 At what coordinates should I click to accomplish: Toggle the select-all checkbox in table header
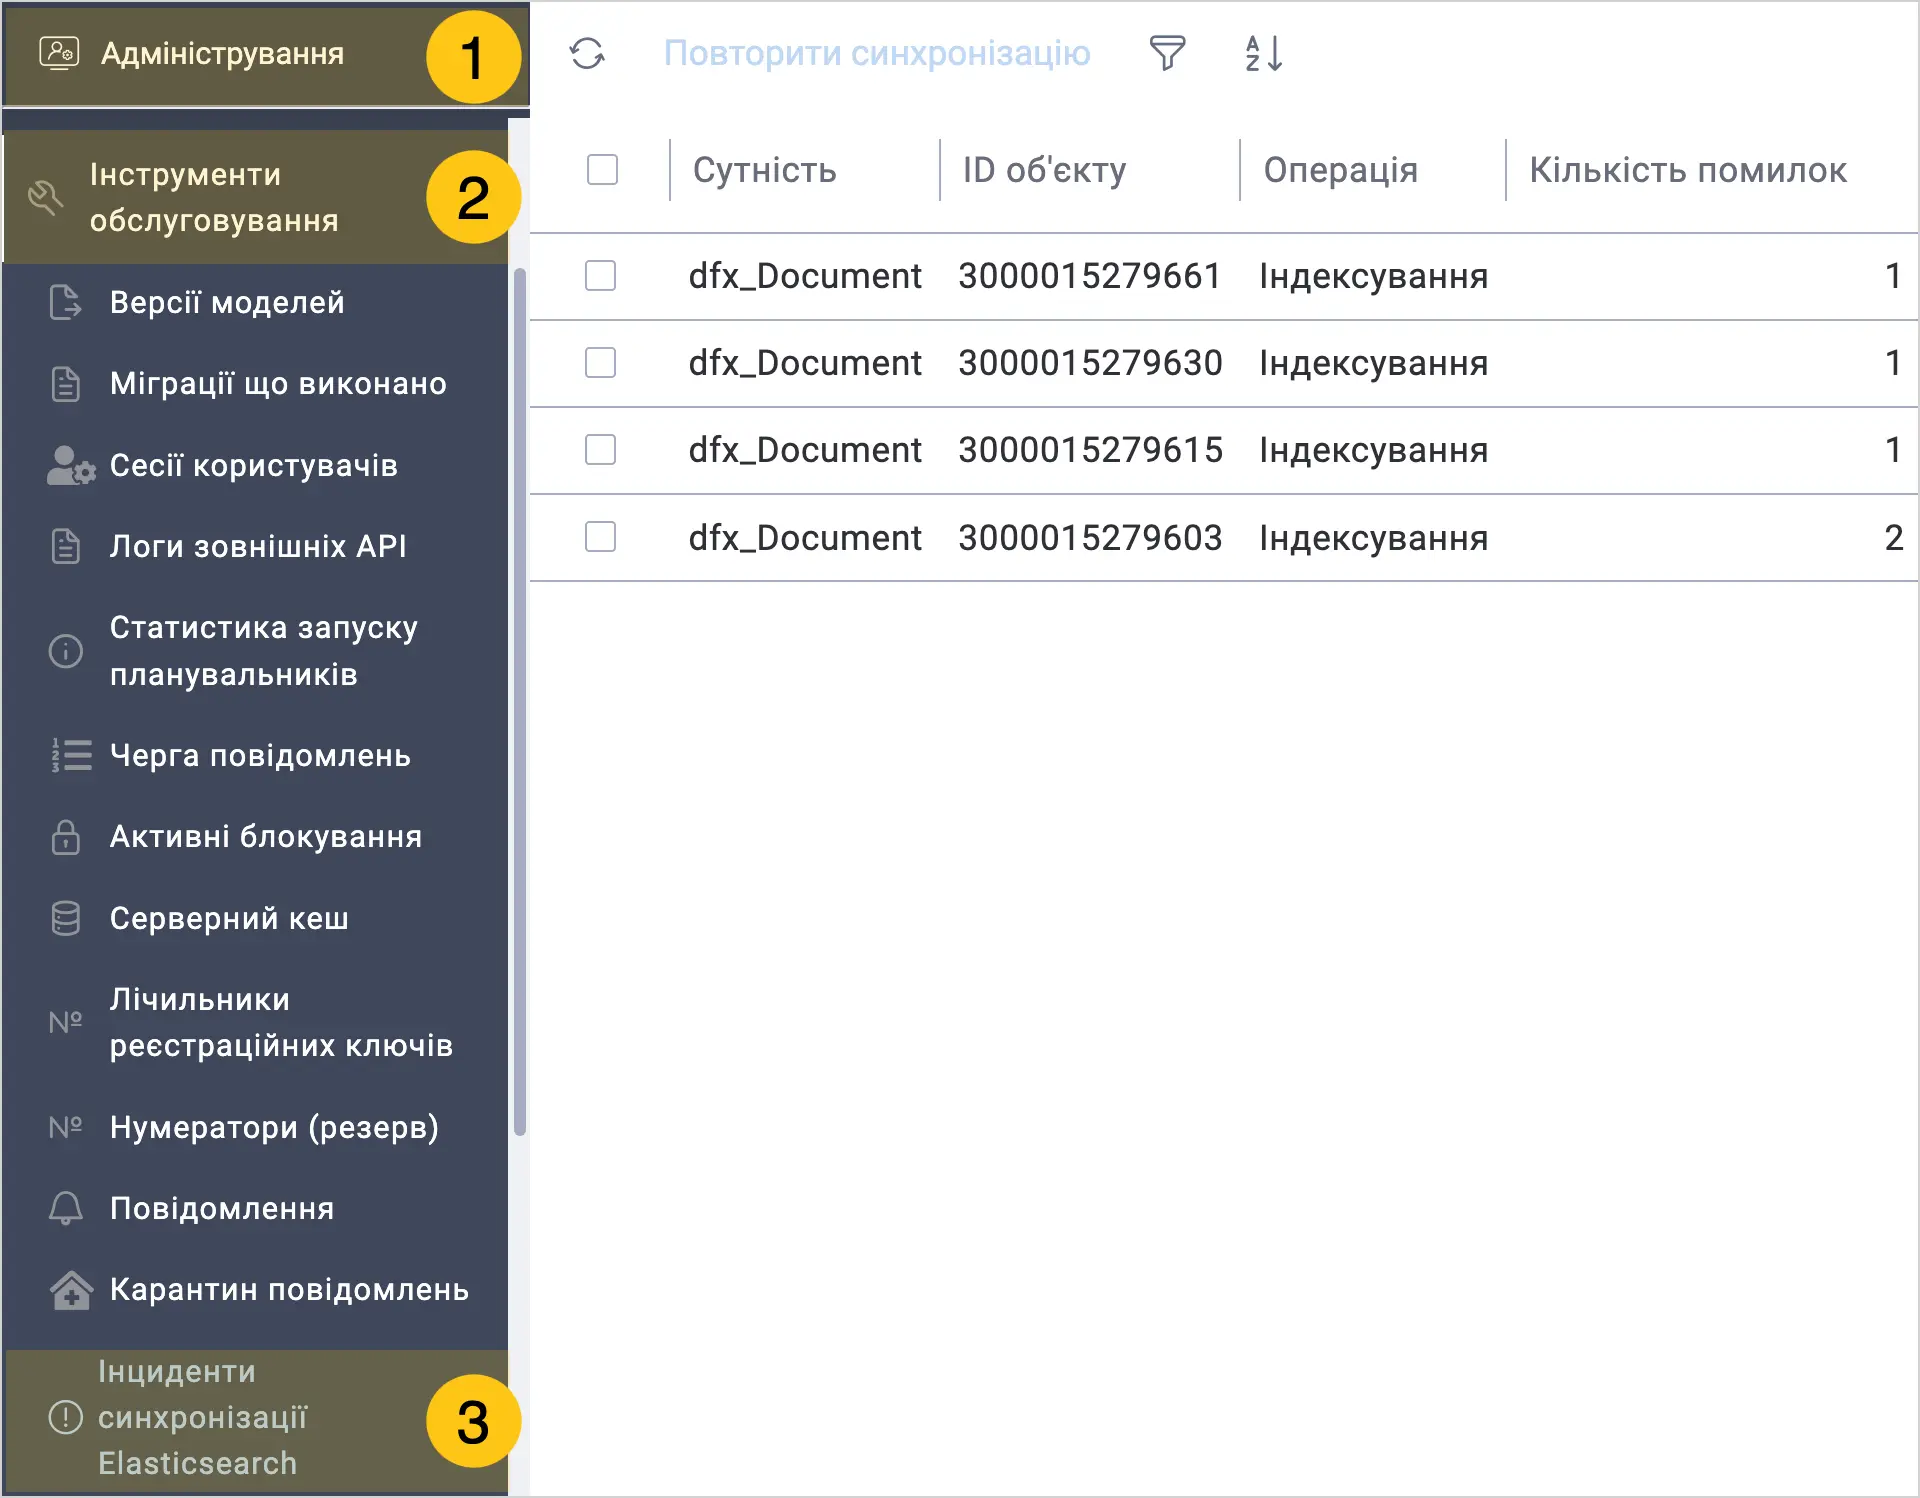[x=602, y=169]
